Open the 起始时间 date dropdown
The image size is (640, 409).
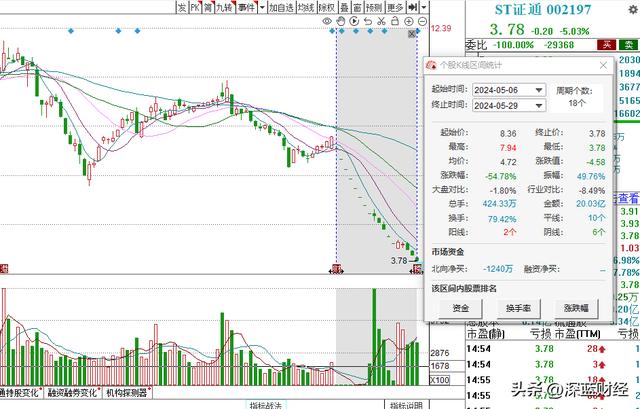[539, 90]
